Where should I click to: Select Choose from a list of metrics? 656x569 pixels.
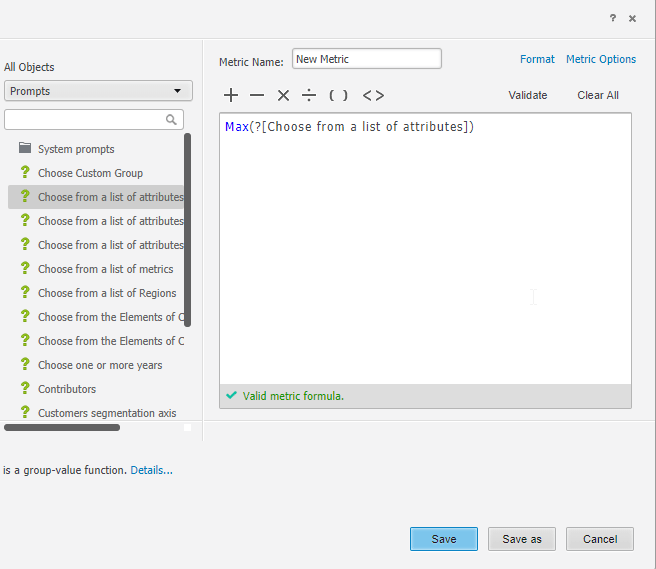(x=105, y=269)
